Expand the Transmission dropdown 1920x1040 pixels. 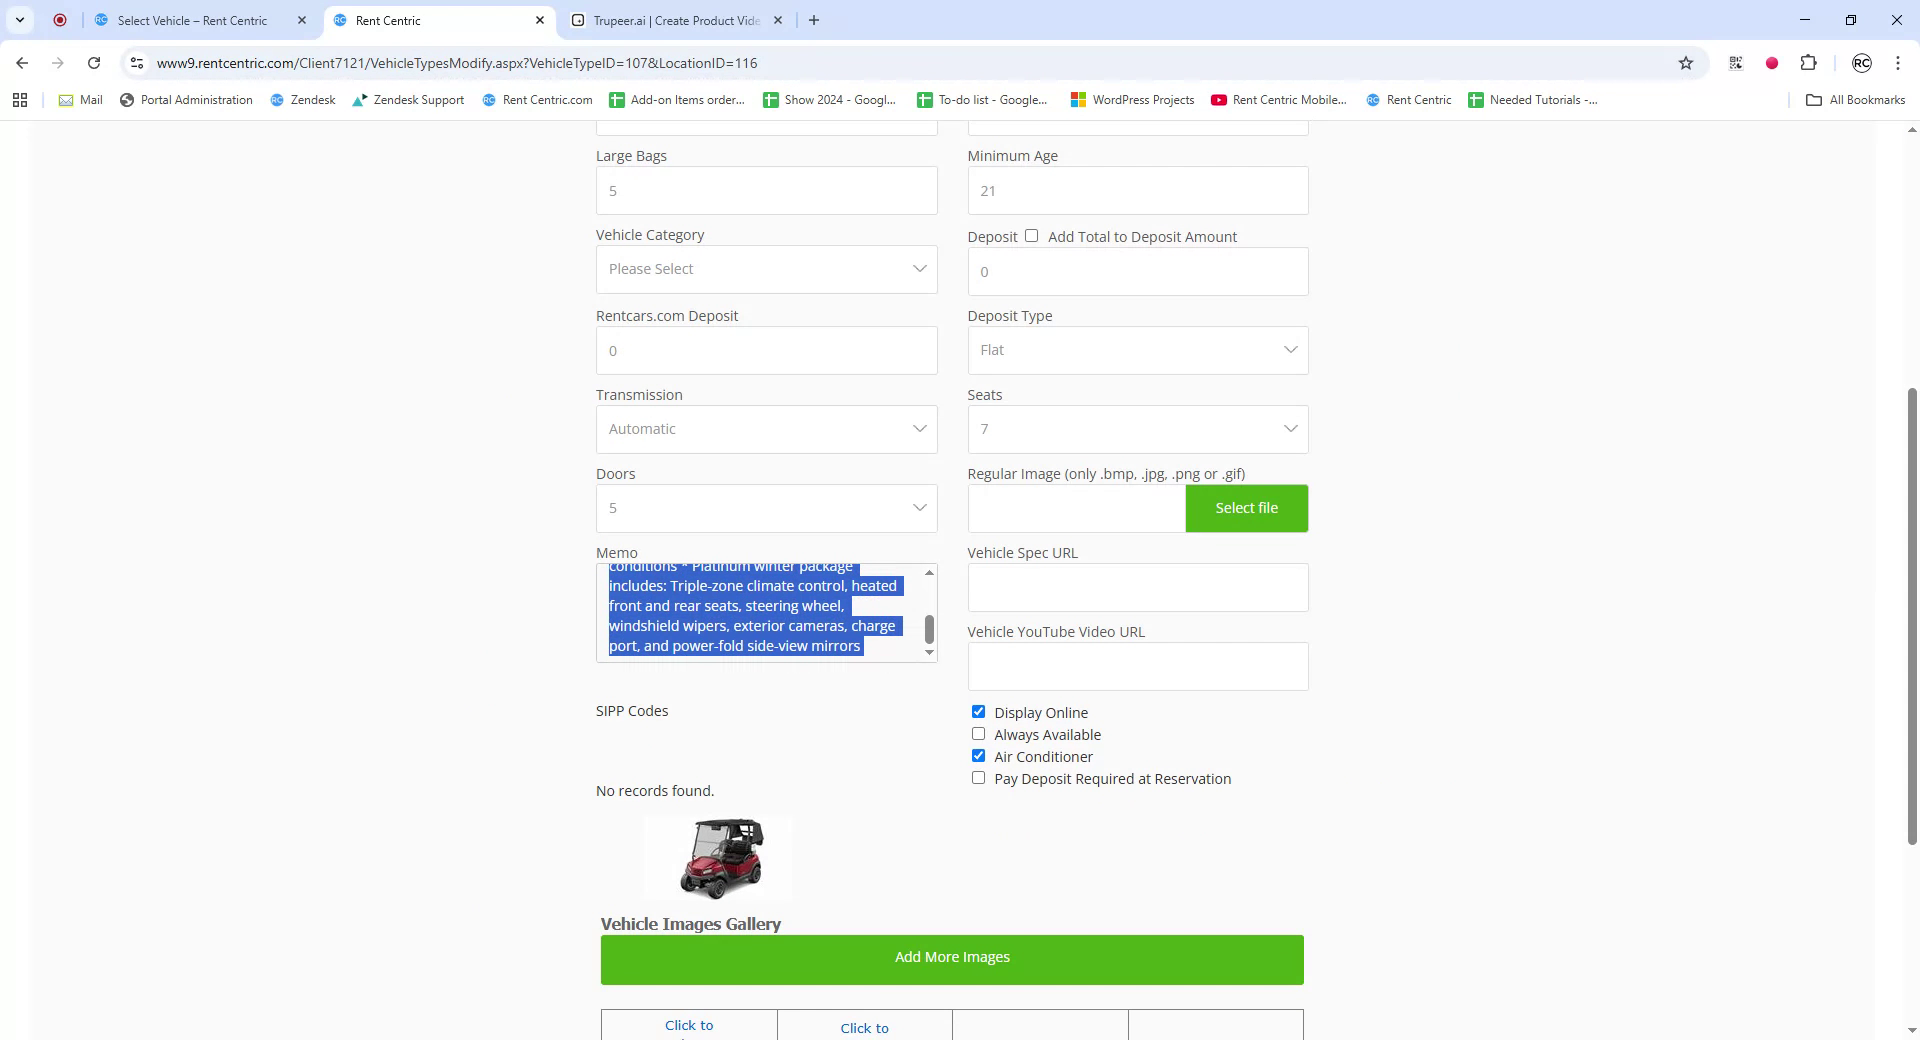point(766,428)
